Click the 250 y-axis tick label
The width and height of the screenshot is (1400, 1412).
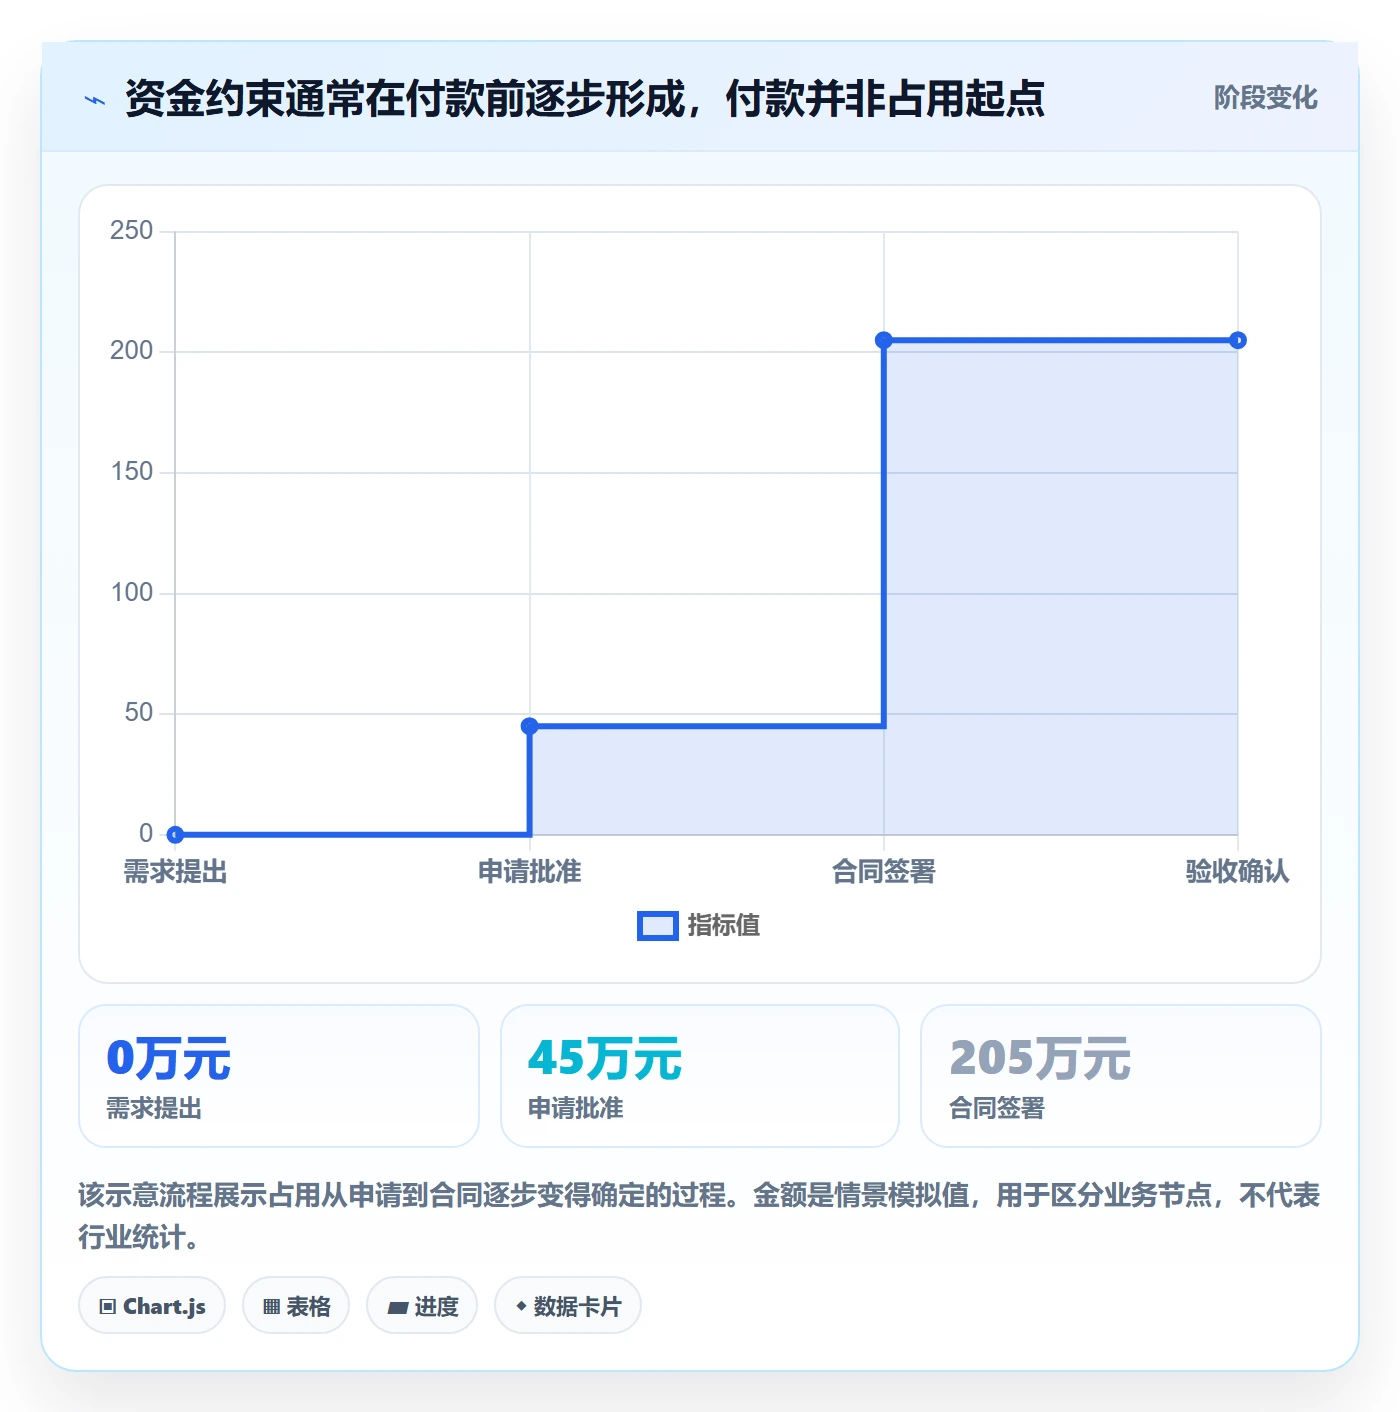[132, 231]
